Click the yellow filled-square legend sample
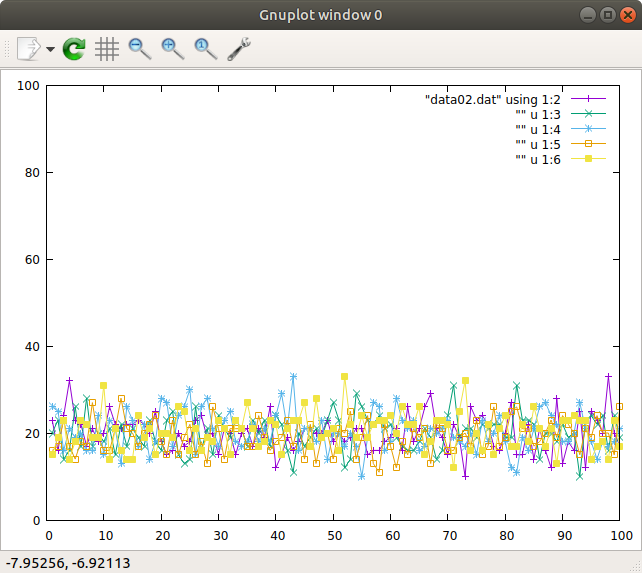 [x=588, y=159]
